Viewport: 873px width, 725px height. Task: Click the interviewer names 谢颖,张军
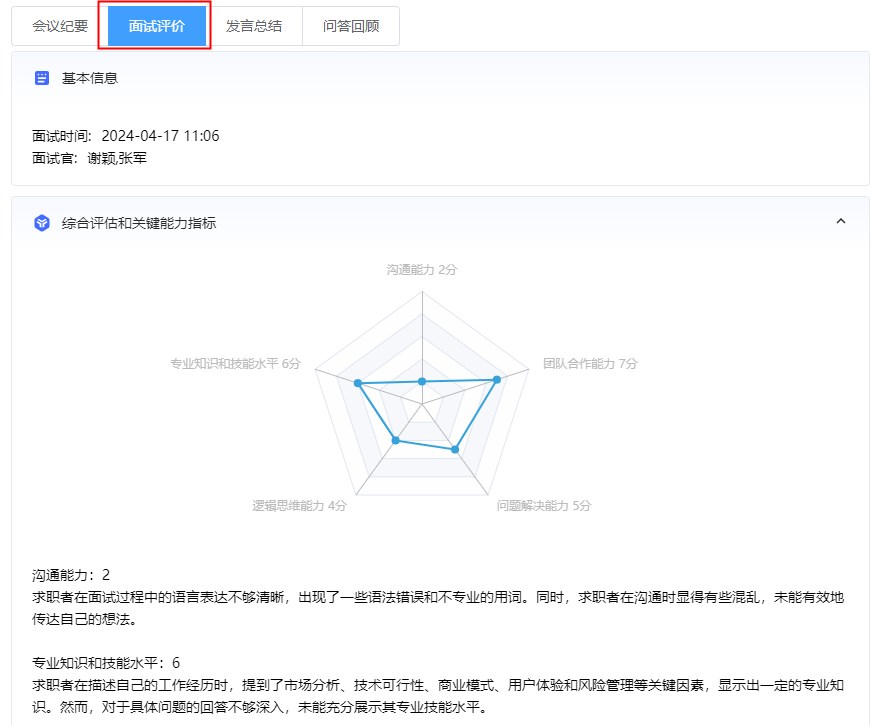[x=117, y=158]
